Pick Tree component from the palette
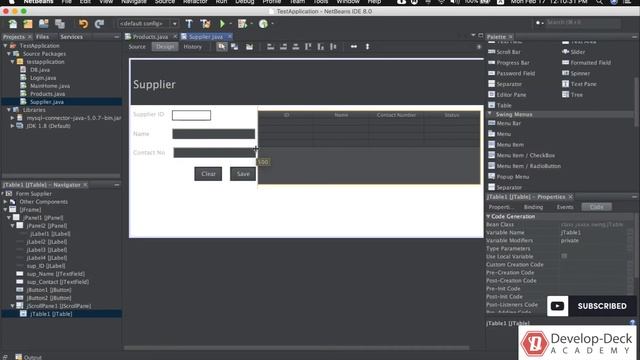The height and width of the screenshot is (360, 640). coord(572,95)
